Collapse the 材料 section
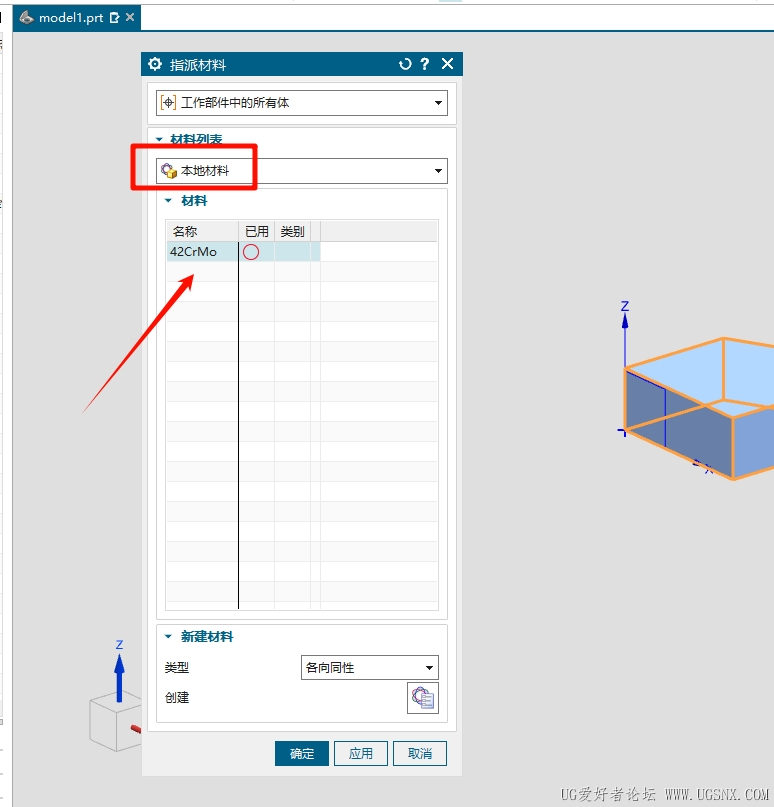This screenshot has width=774, height=807. (168, 201)
